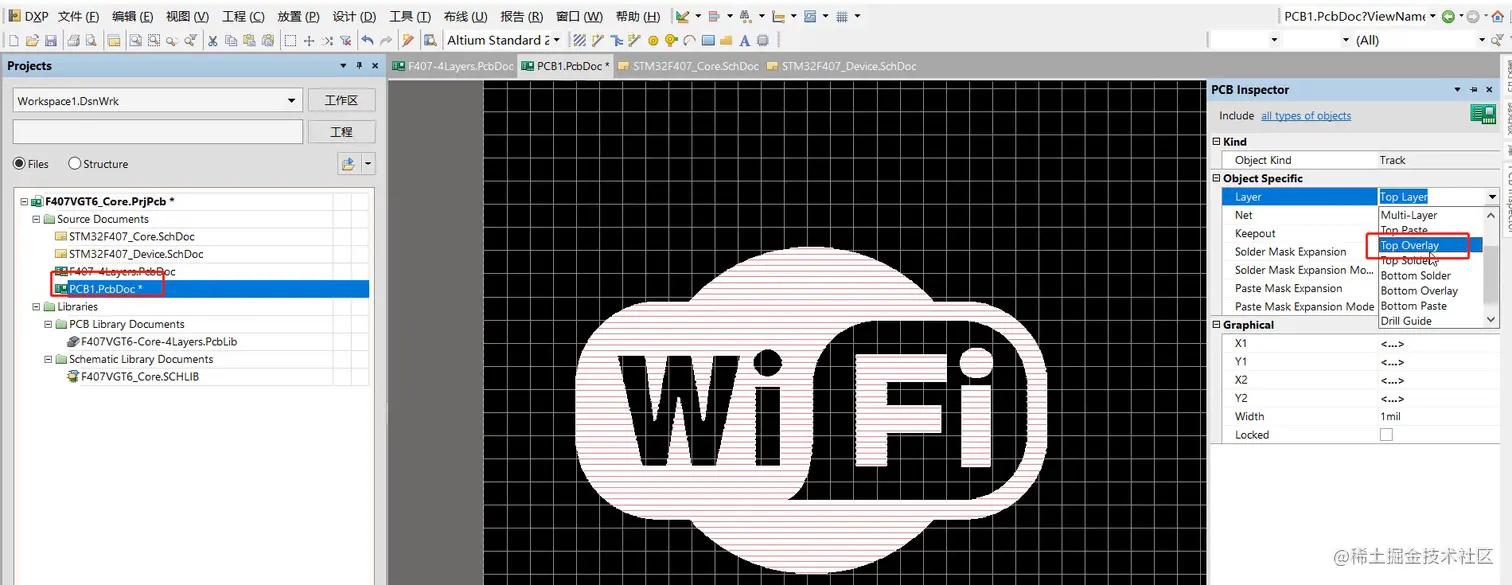Click the Width value 1mil field

1438,417
